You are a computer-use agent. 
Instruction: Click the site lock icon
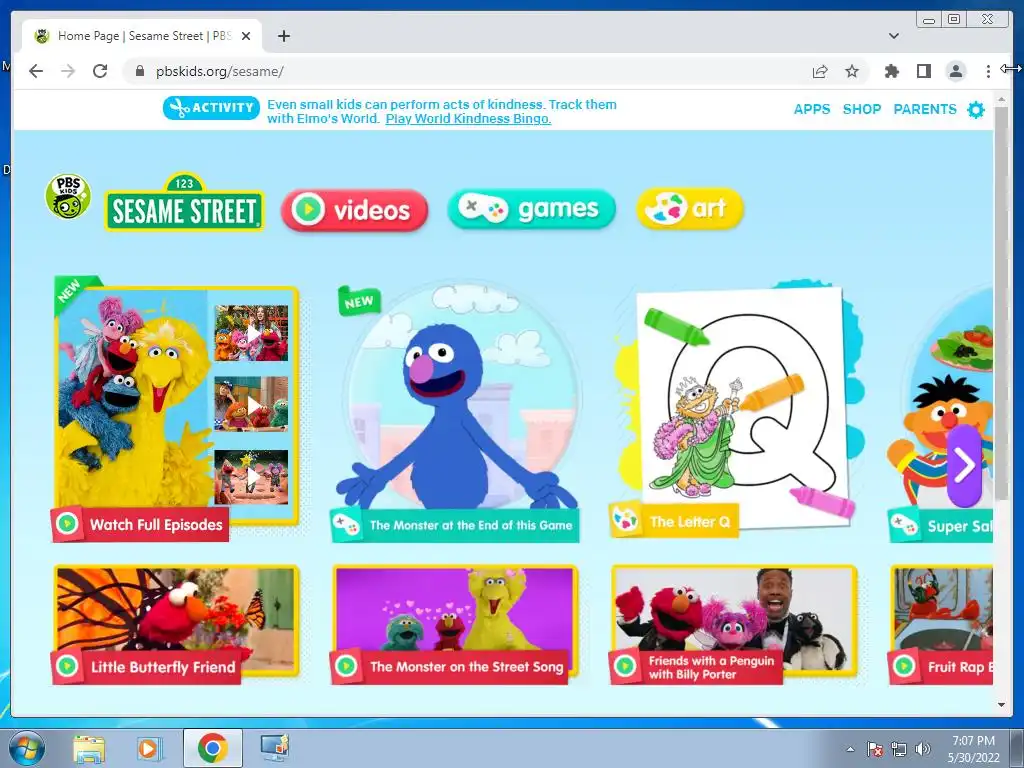click(x=139, y=71)
